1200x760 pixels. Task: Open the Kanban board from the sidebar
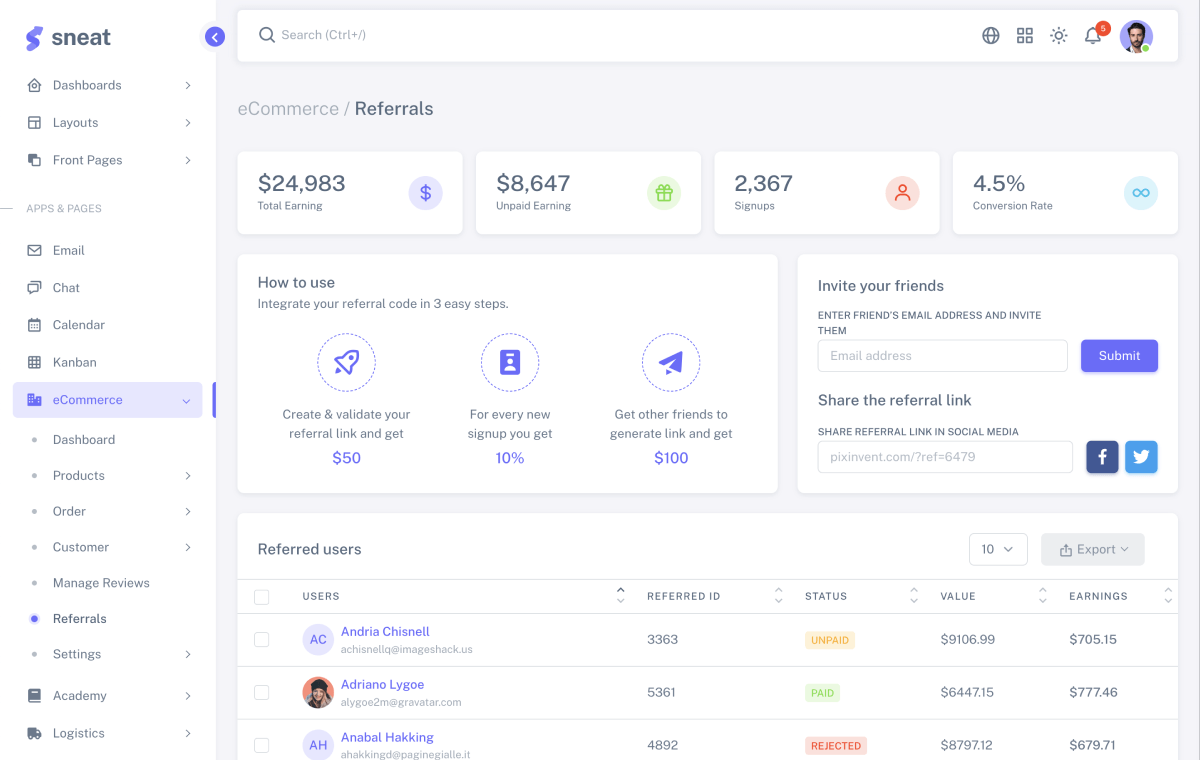(76, 362)
